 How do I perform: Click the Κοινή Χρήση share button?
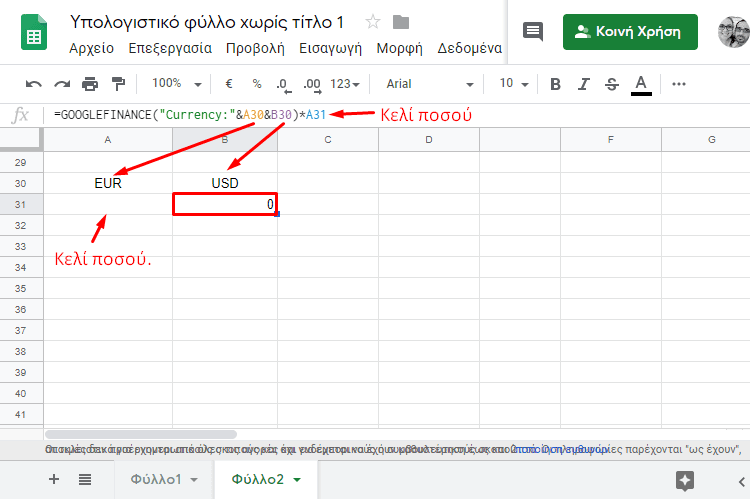[x=630, y=32]
